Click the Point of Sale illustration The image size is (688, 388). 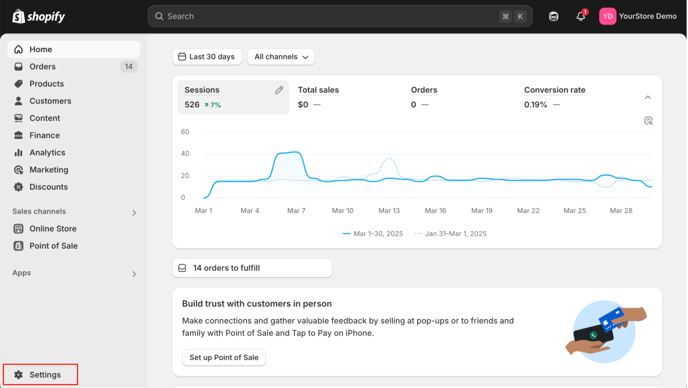(x=606, y=331)
